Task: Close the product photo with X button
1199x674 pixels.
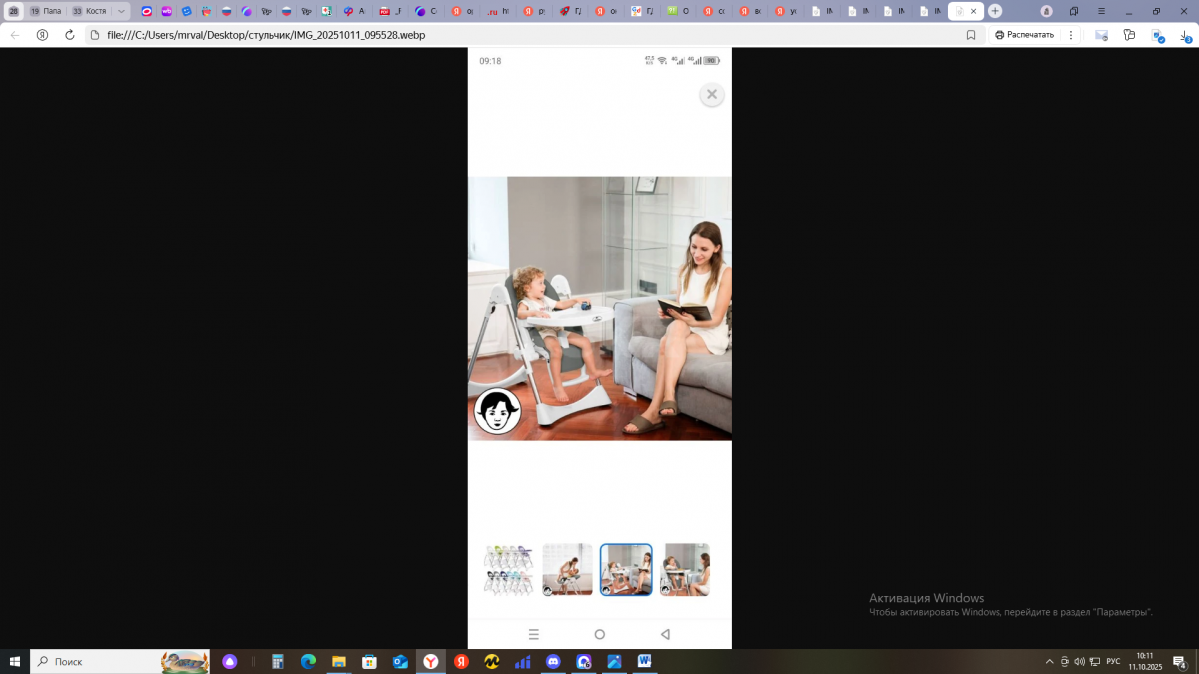Action: pos(711,94)
